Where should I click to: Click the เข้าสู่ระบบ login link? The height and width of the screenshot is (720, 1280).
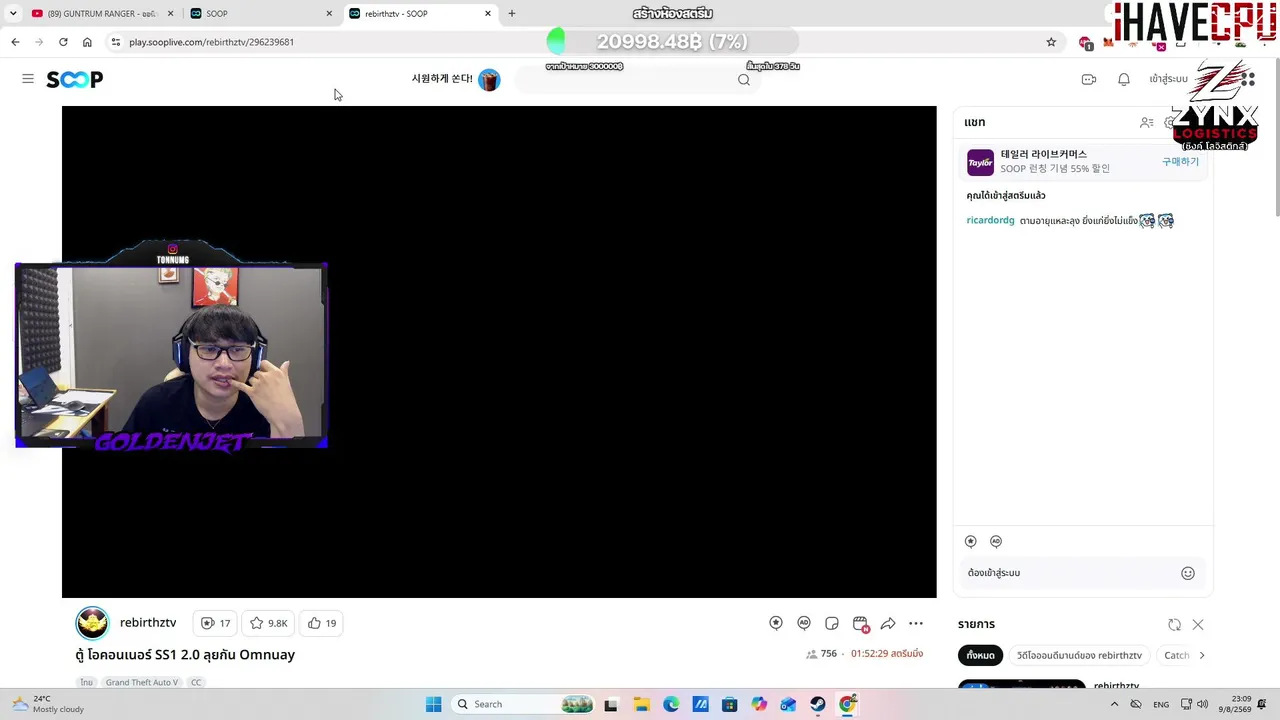[x=1168, y=79]
